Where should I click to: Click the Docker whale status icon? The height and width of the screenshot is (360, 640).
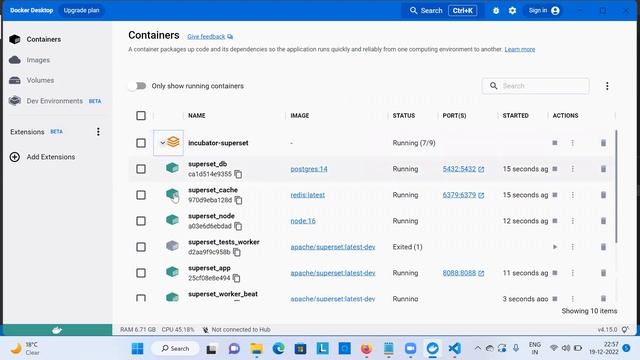tap(57, 330)
